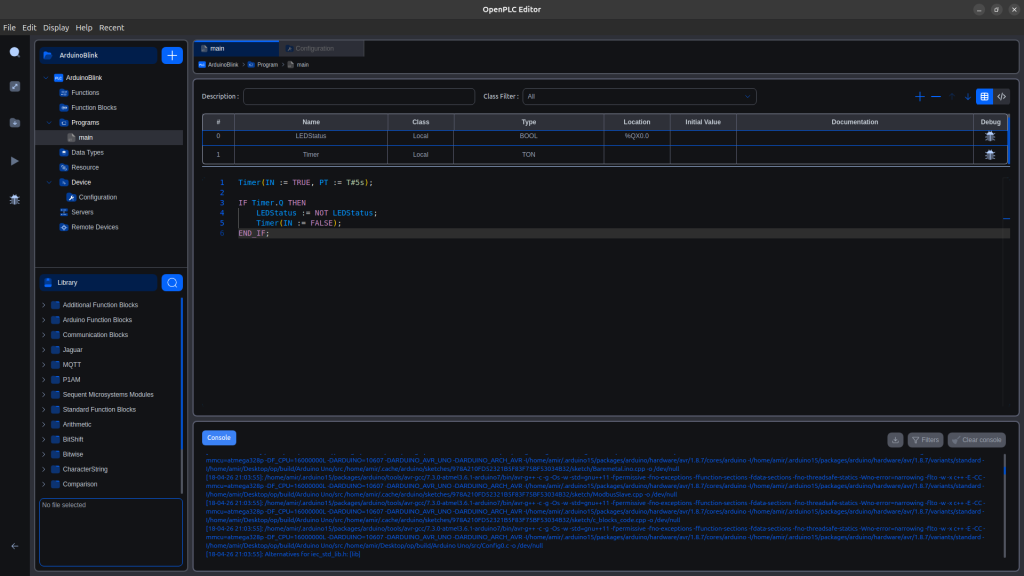The image size is (1024, 576).
Task: Open the File menu
Action: 9,27
